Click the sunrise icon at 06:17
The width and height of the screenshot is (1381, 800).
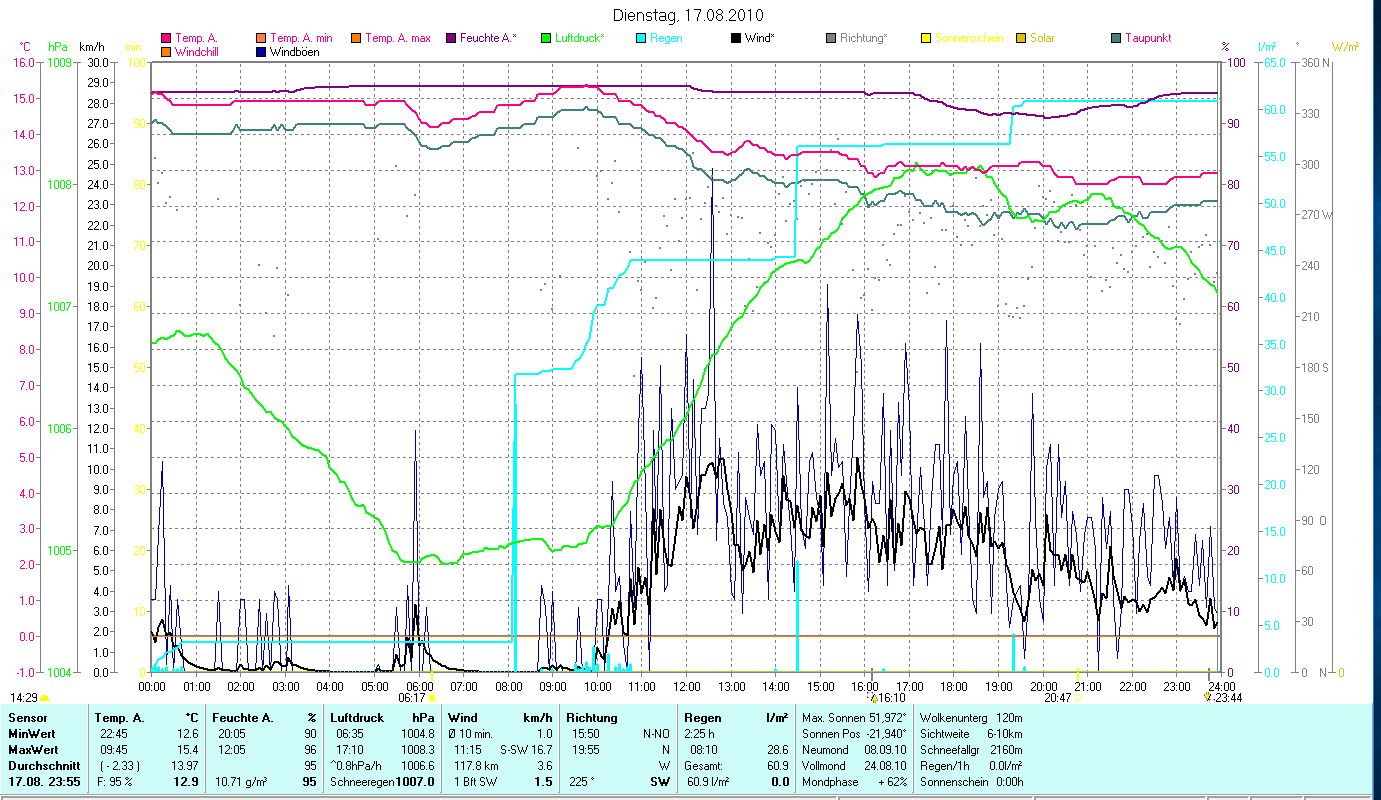point(433,698)
